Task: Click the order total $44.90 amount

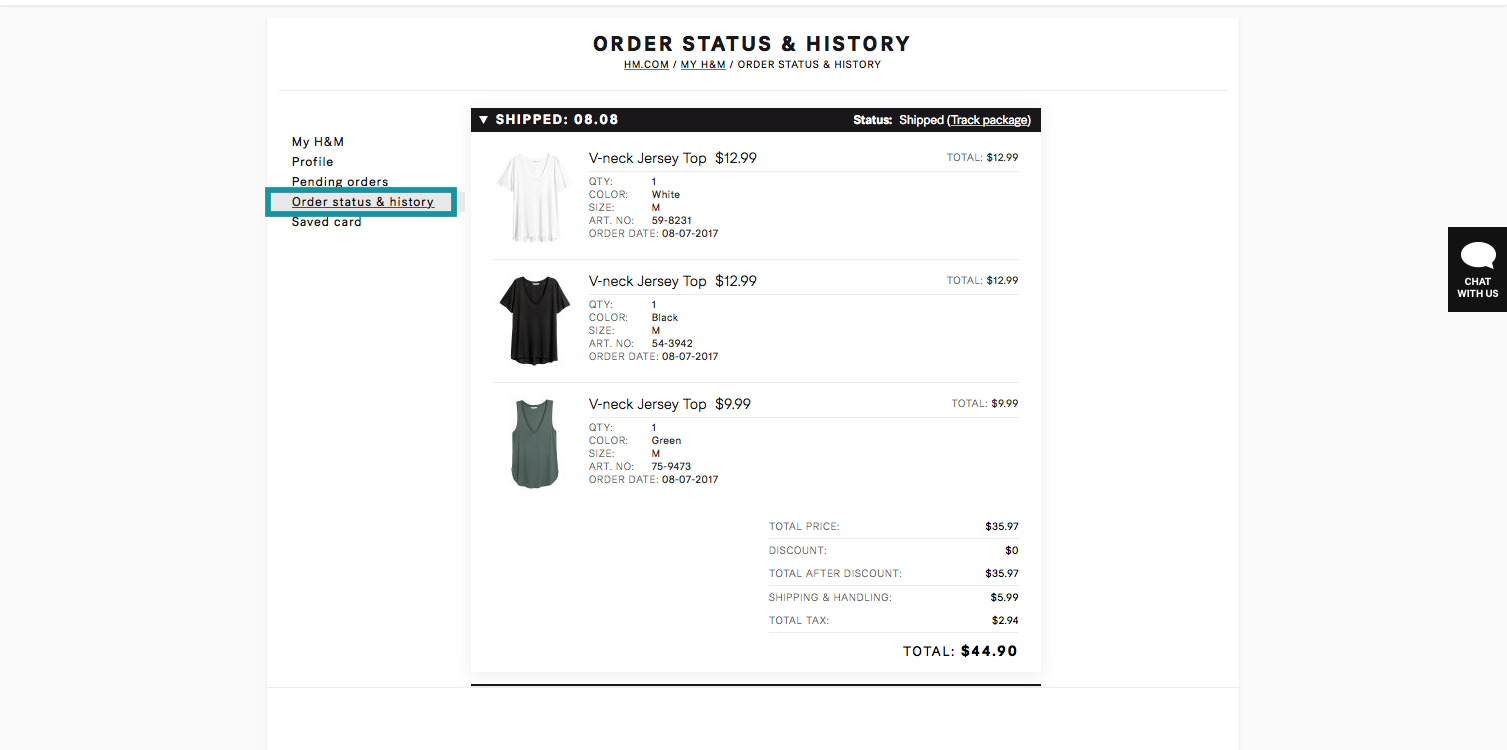Action: [x=989, y=651]
